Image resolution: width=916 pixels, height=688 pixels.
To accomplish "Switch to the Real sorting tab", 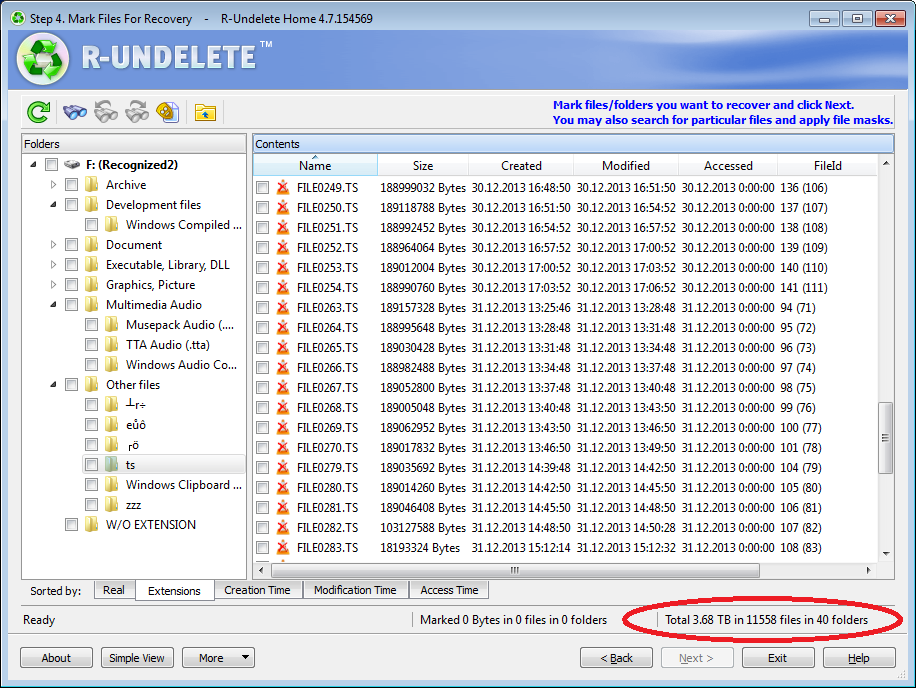I will [x=114, y=590].
